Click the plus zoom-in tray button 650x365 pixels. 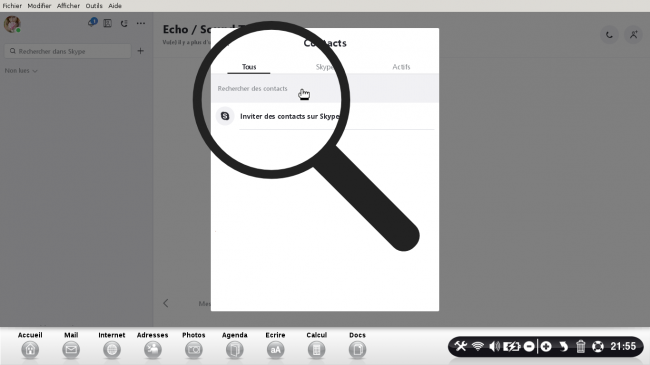[x=546, y=346]
